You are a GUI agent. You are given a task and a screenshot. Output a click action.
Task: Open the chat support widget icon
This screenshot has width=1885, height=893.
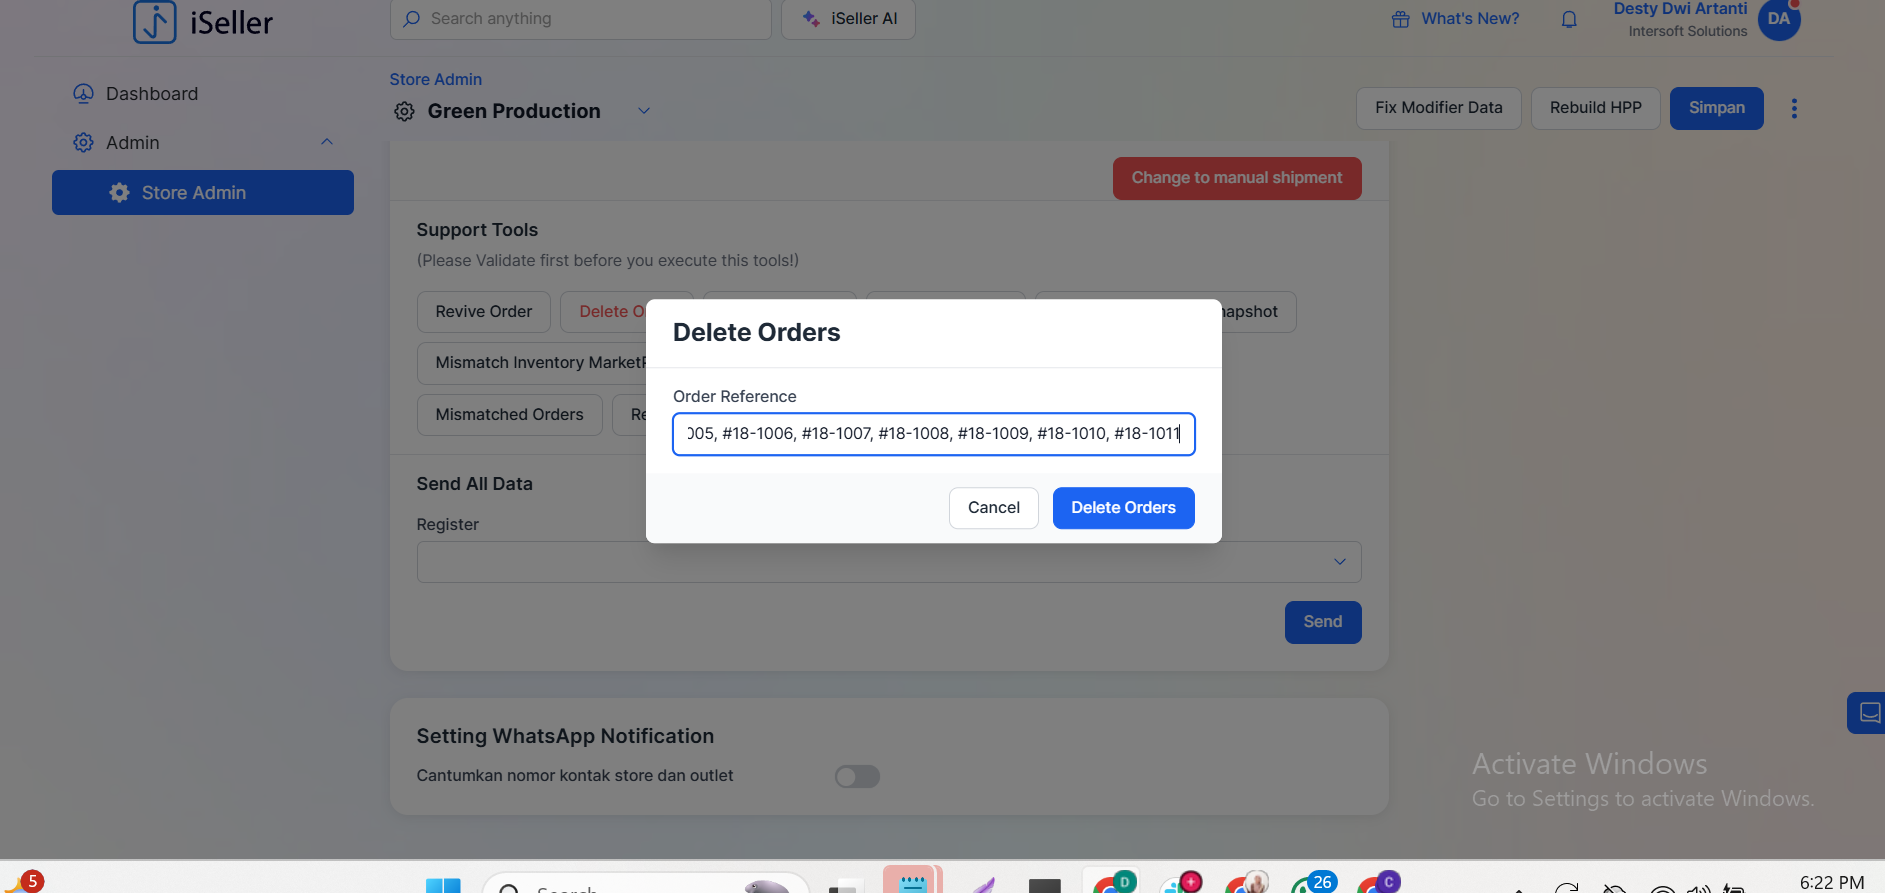(1868, 713)
